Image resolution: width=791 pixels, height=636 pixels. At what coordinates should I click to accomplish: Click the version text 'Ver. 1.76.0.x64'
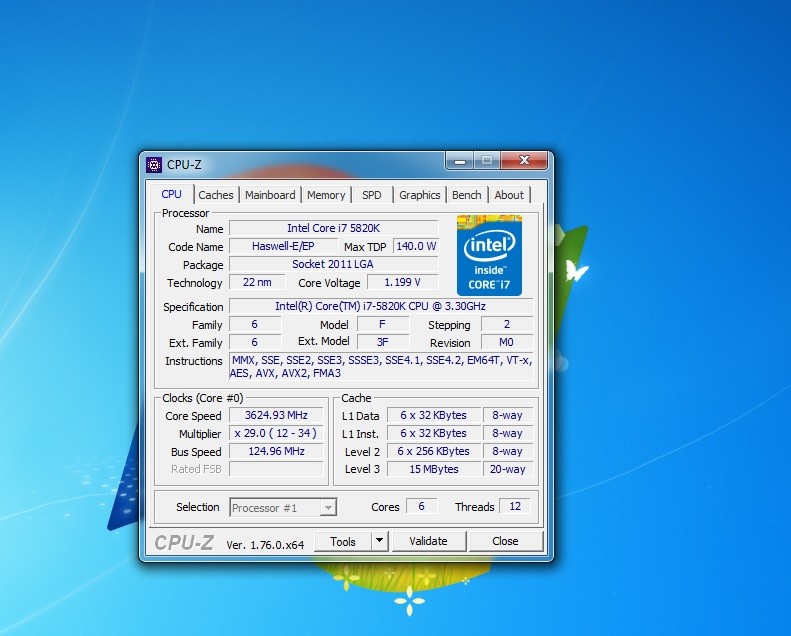(x=265, y=545)
